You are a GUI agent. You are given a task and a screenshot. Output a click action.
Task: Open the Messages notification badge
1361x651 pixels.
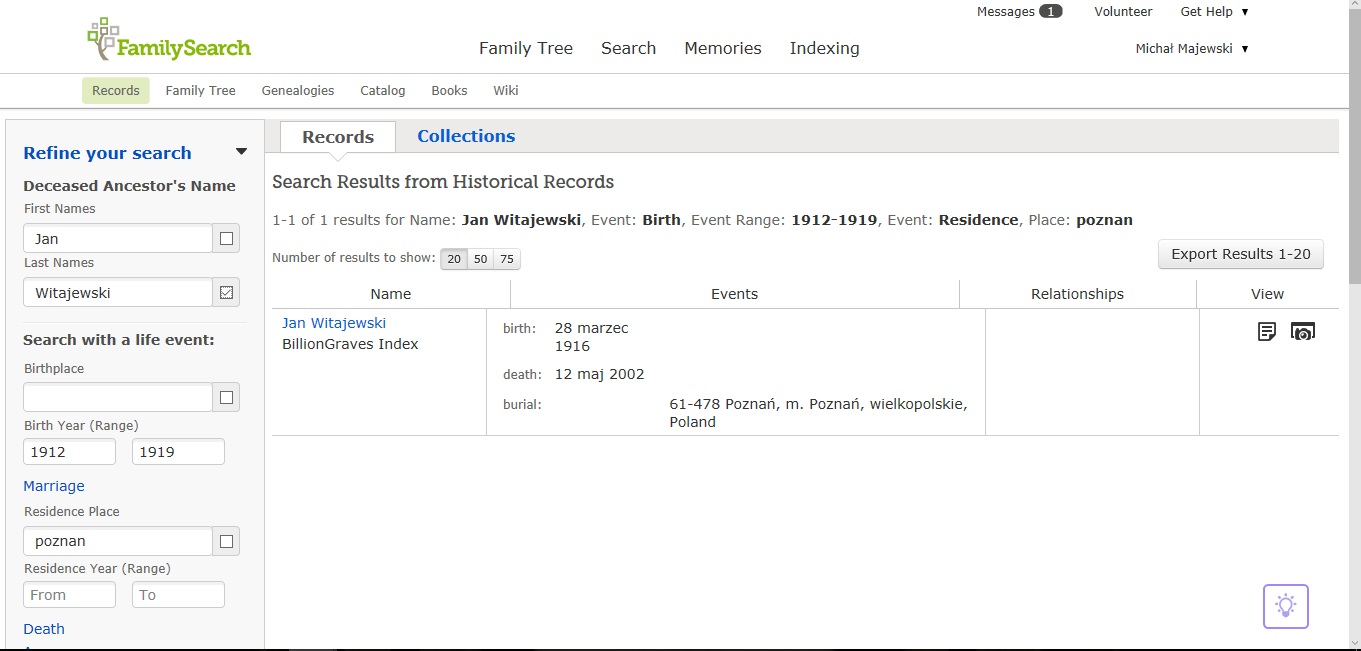(1050, 12)
